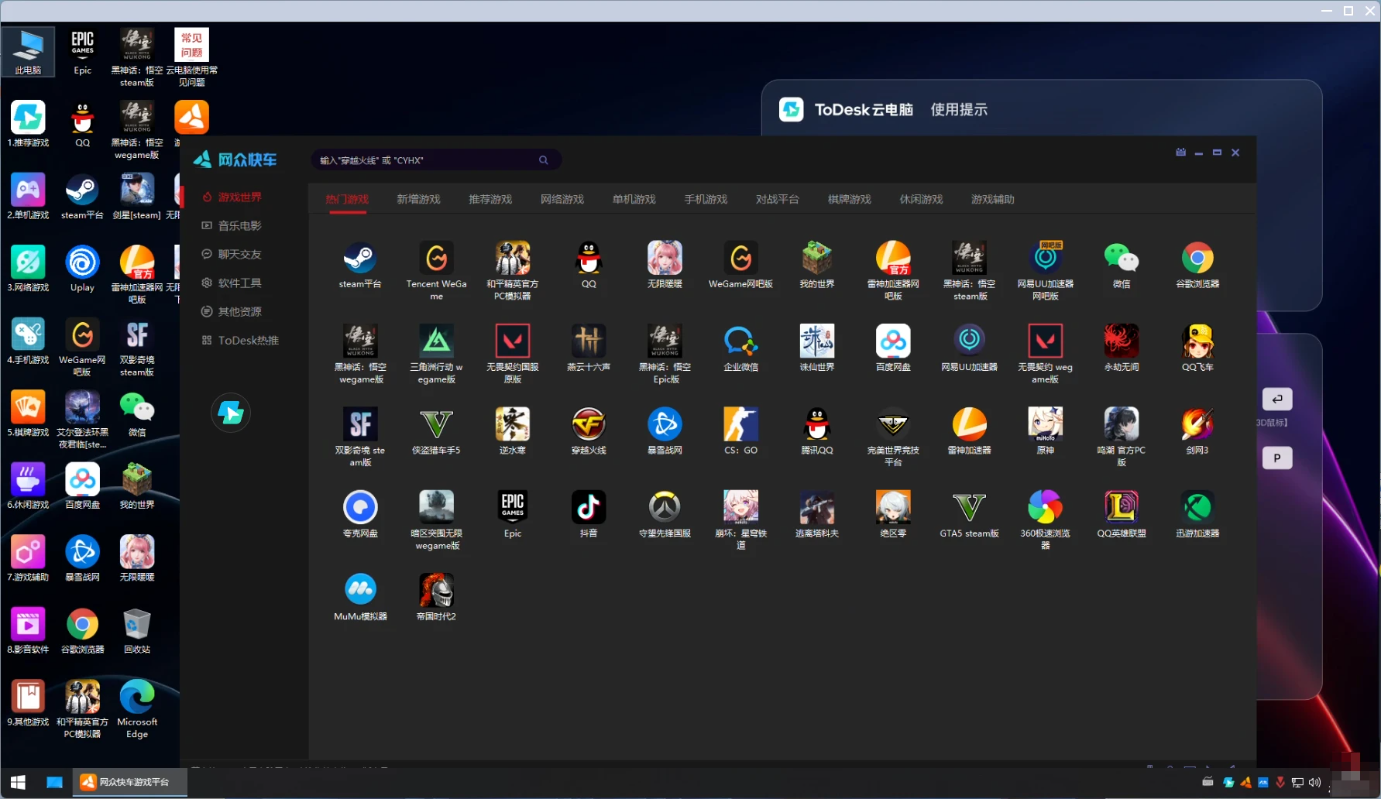Open the Windows Start button
1381x799 pixels.
click(18, 782)
